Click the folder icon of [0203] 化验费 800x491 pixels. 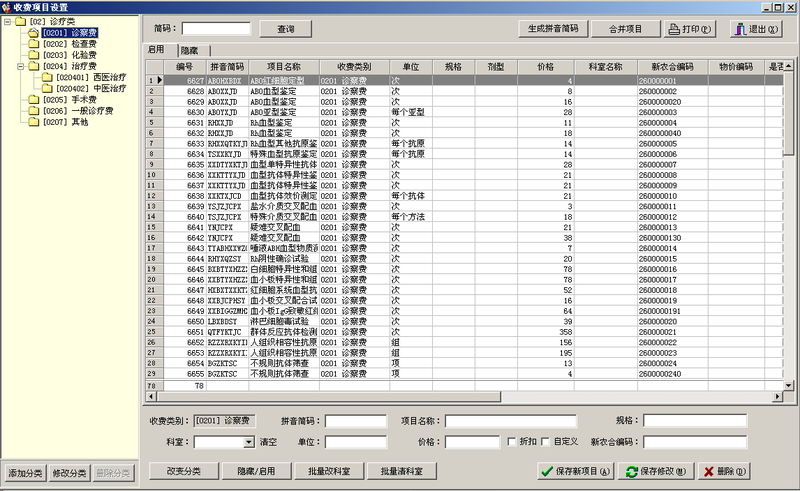click(x=34, y=55)
